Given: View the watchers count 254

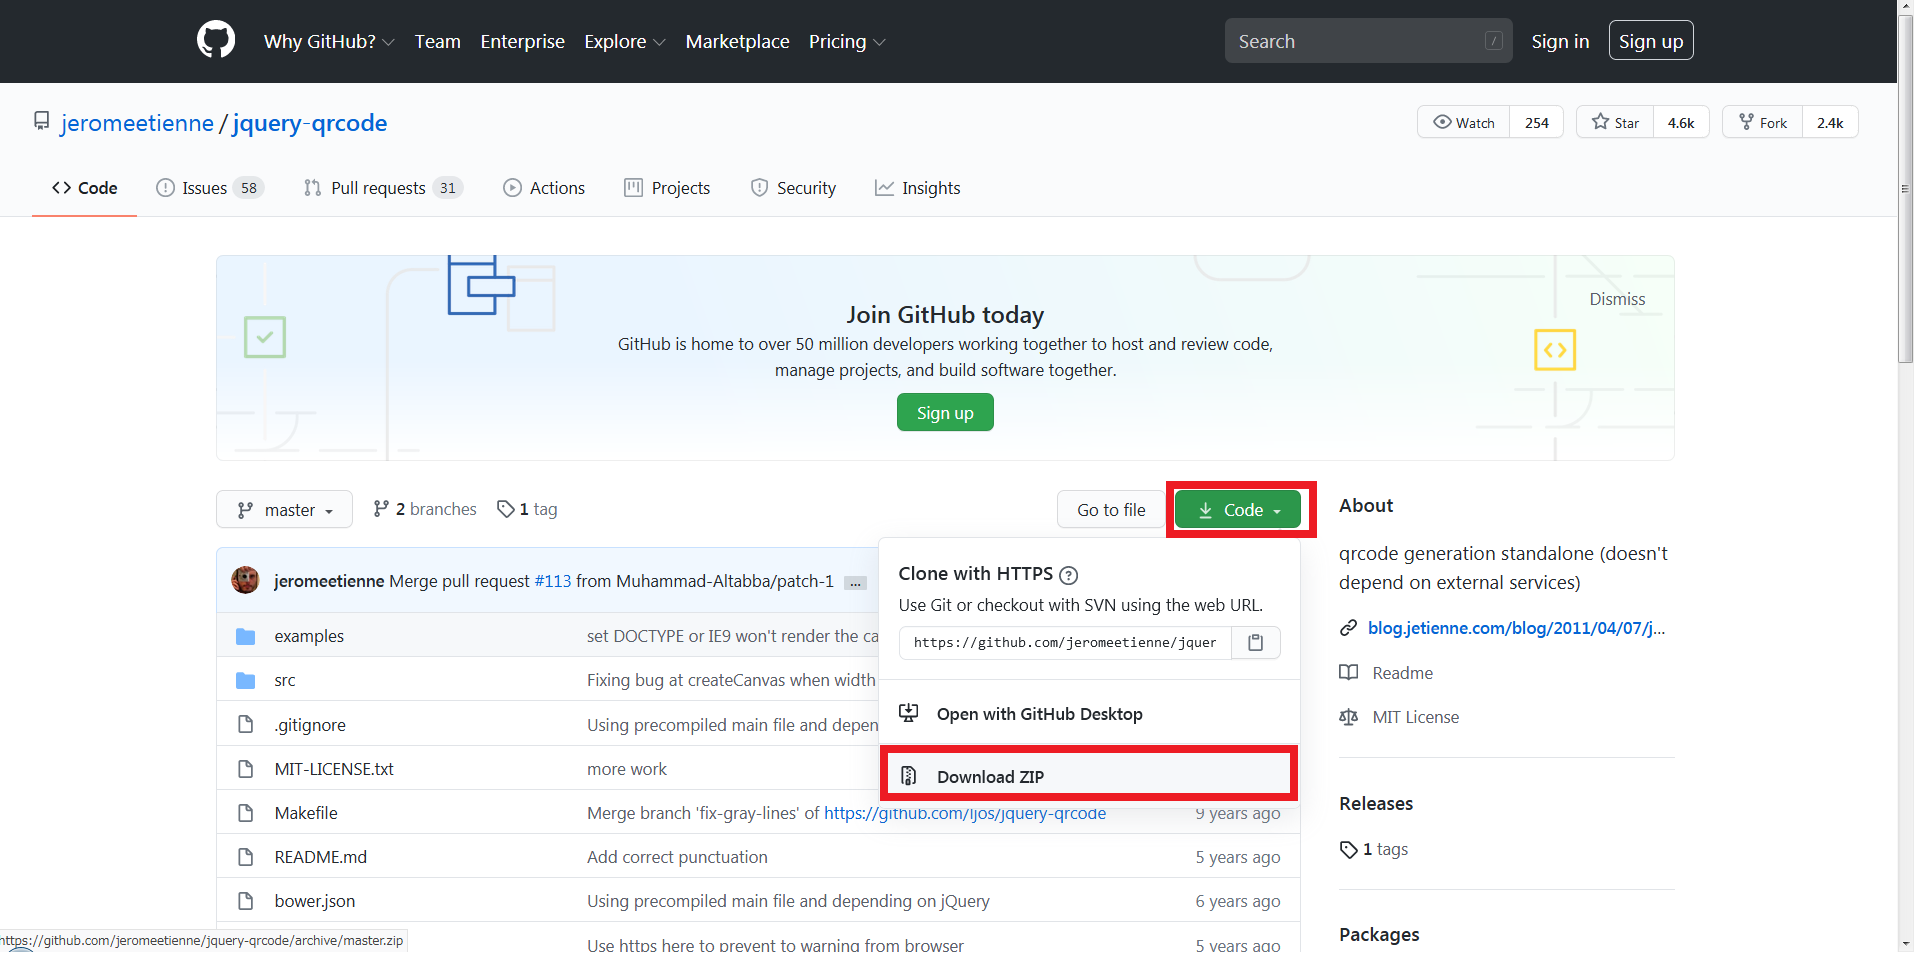Looking at the screenshot, I should 1536,122.
